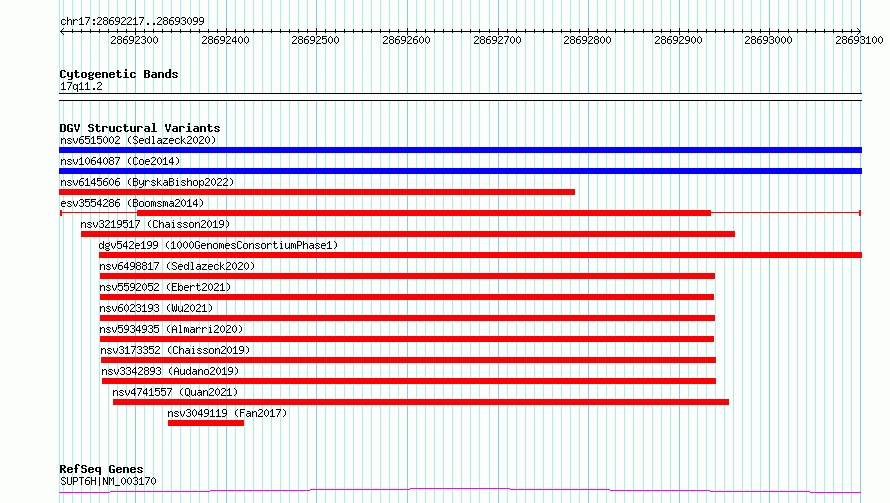Click the nsv6515002 (Sedlazeck2020) variant label
Image resolution: width=890 pixels, height=503 pixels.
pos(138,140)
